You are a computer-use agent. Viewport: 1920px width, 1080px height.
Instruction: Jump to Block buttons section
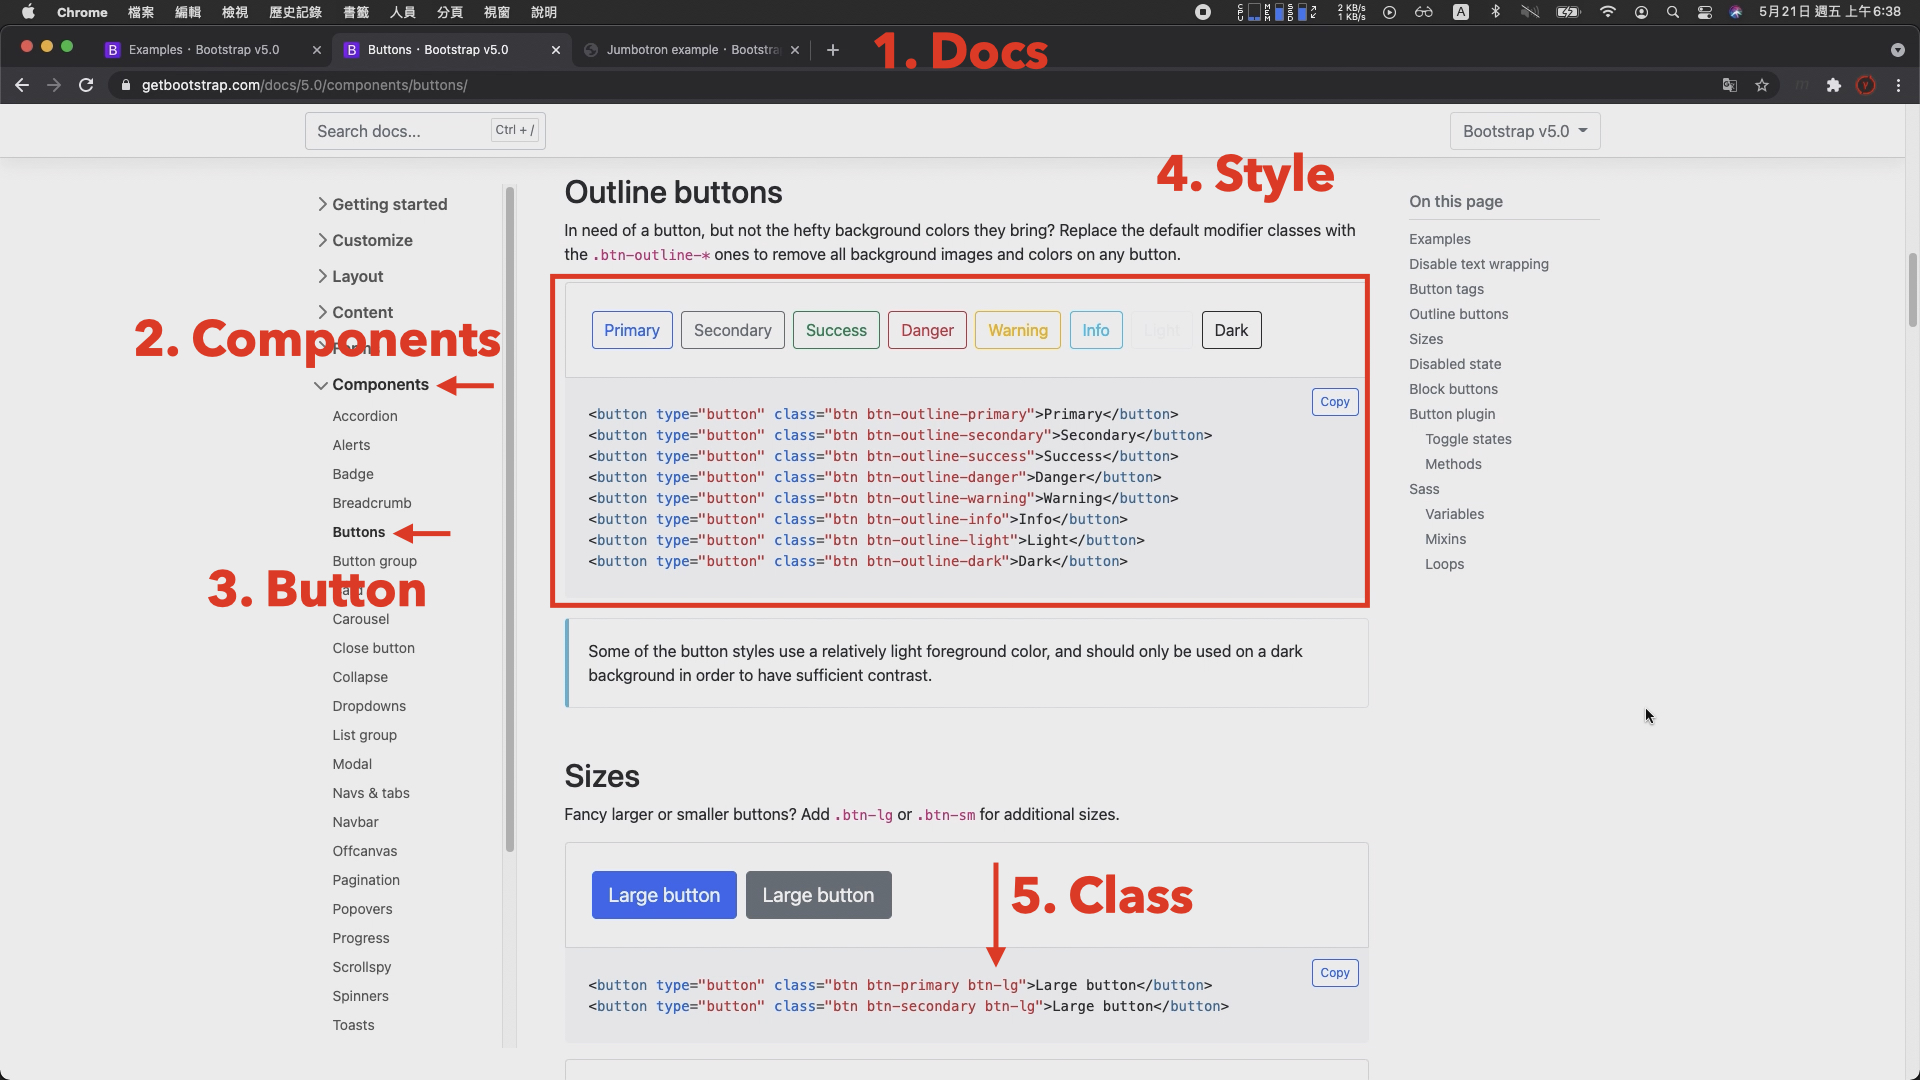(x=1453, y=389)
